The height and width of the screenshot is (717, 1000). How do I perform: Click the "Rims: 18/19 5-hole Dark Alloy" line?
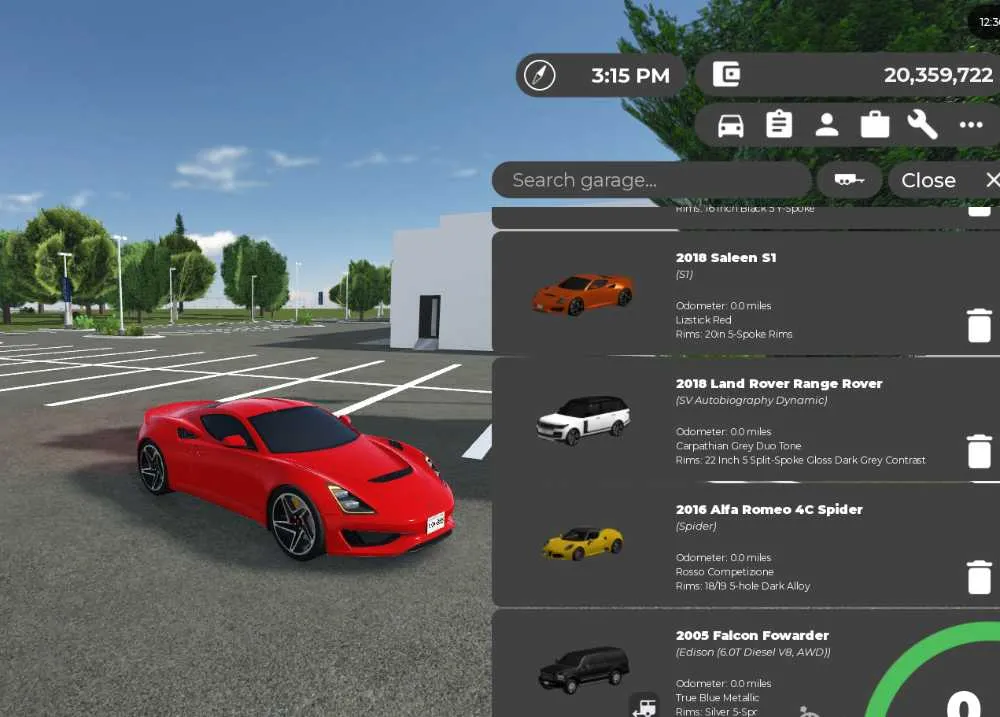742,586
